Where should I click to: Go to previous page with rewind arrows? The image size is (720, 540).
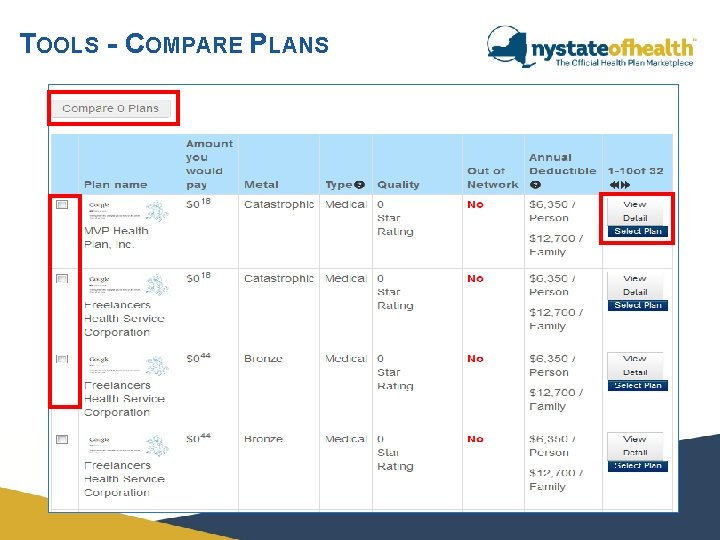(x=615, y=185)
